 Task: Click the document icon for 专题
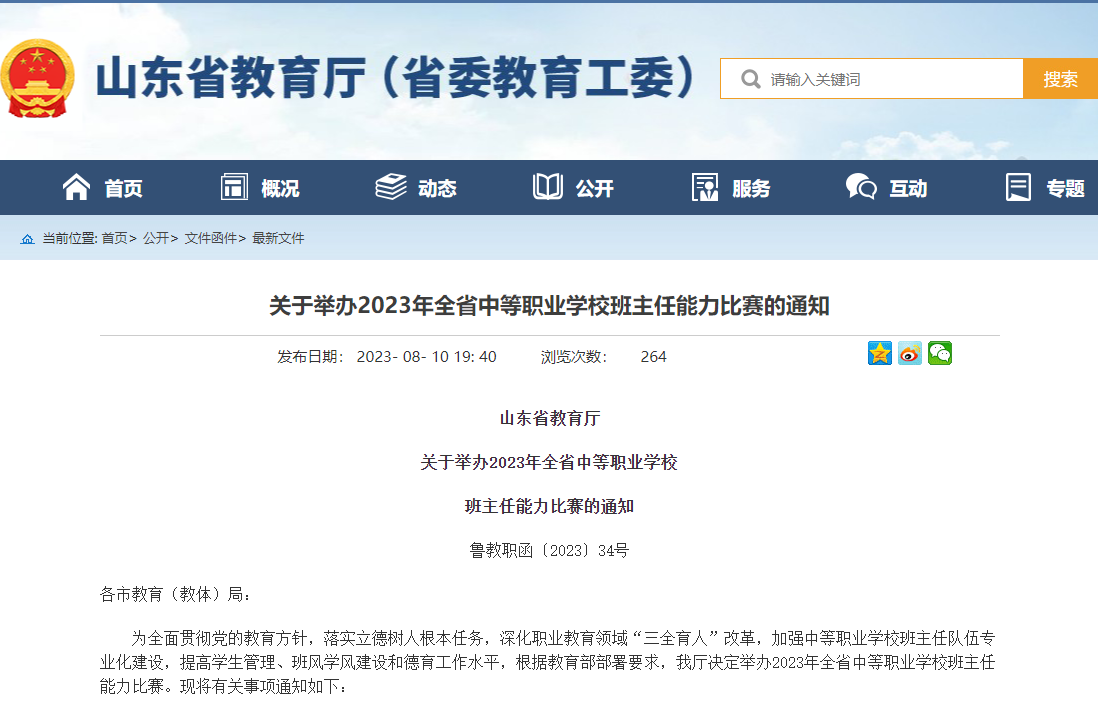click(x=1018, y=187)
